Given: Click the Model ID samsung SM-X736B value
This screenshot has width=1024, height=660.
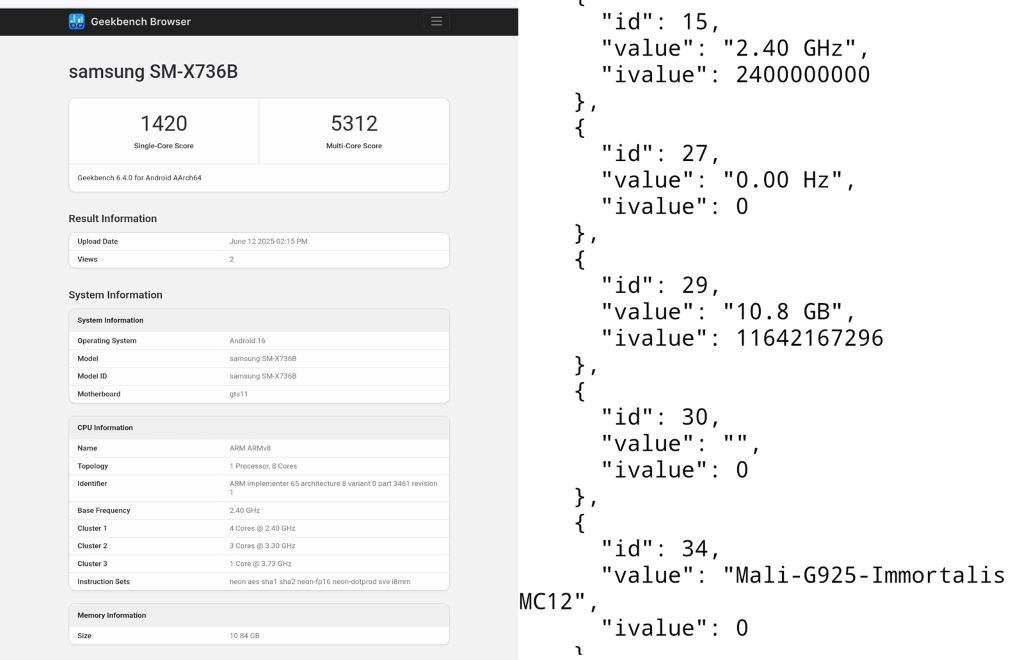Looking at the screenshot, I should tap(263, 376).
